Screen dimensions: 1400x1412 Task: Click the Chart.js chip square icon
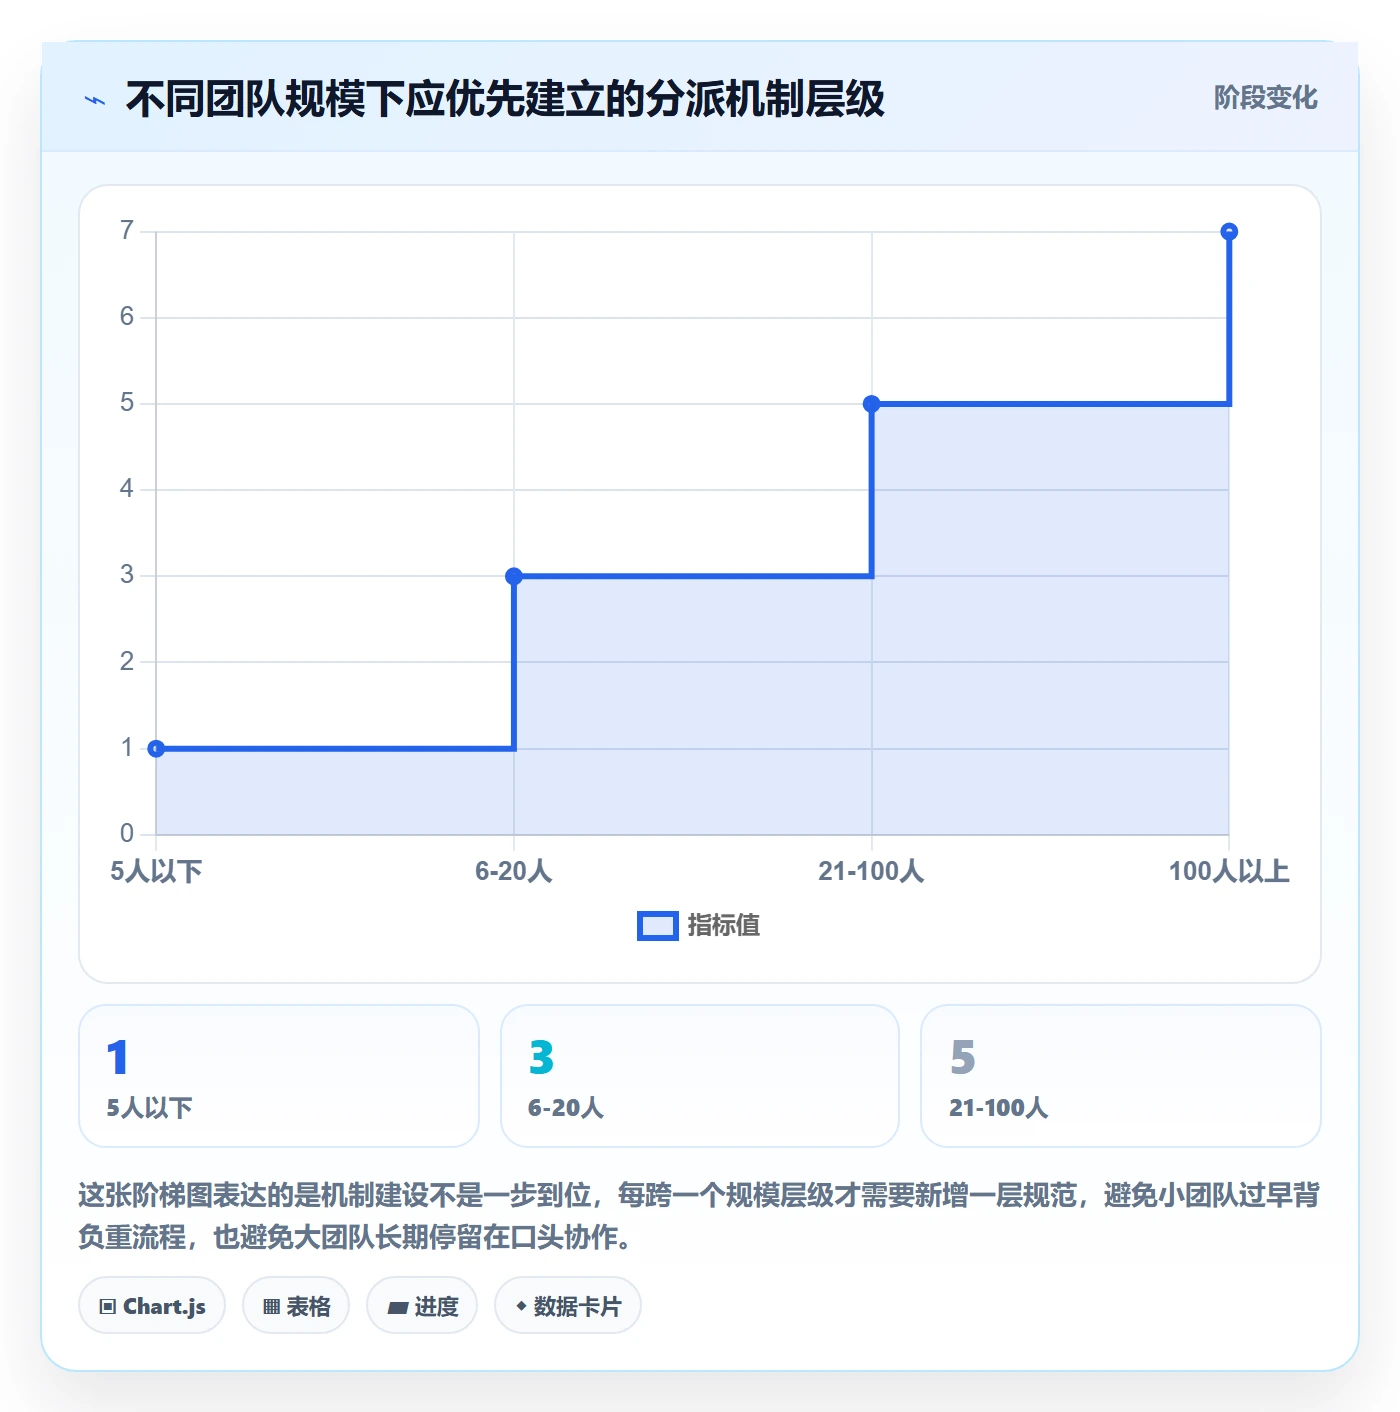108,1306
